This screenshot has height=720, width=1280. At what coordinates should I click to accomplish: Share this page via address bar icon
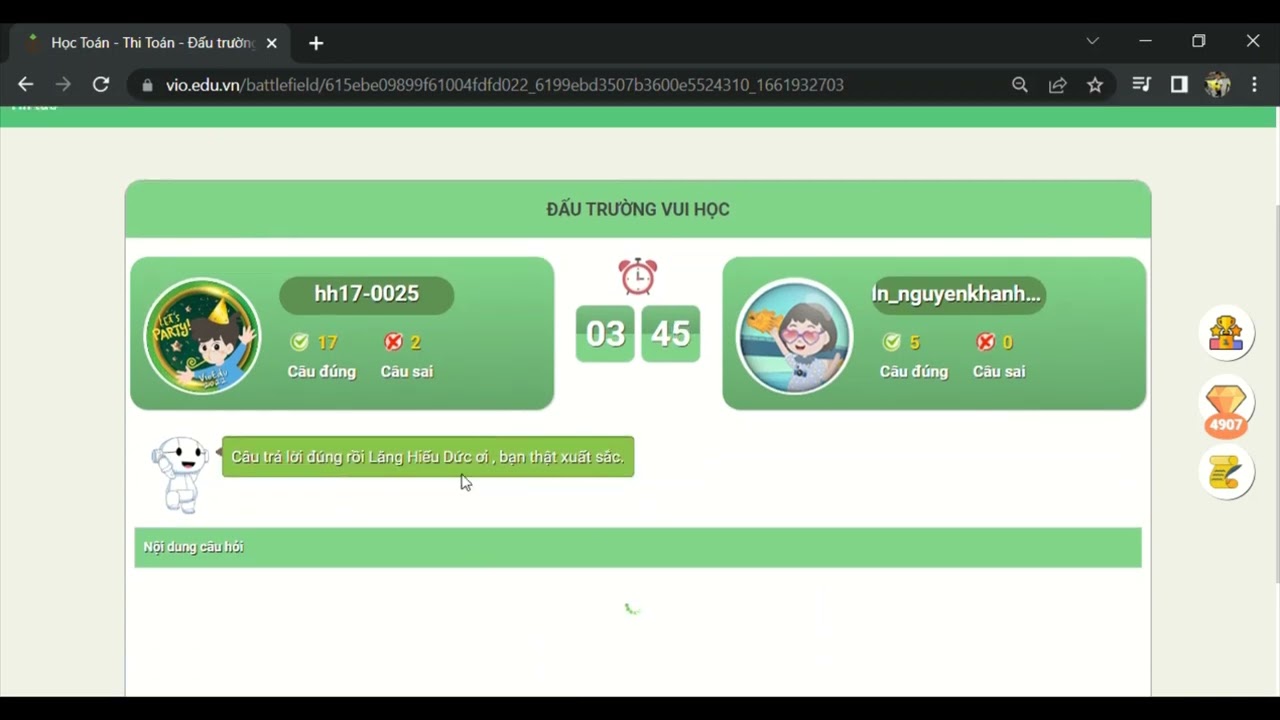coord(1057,85)
